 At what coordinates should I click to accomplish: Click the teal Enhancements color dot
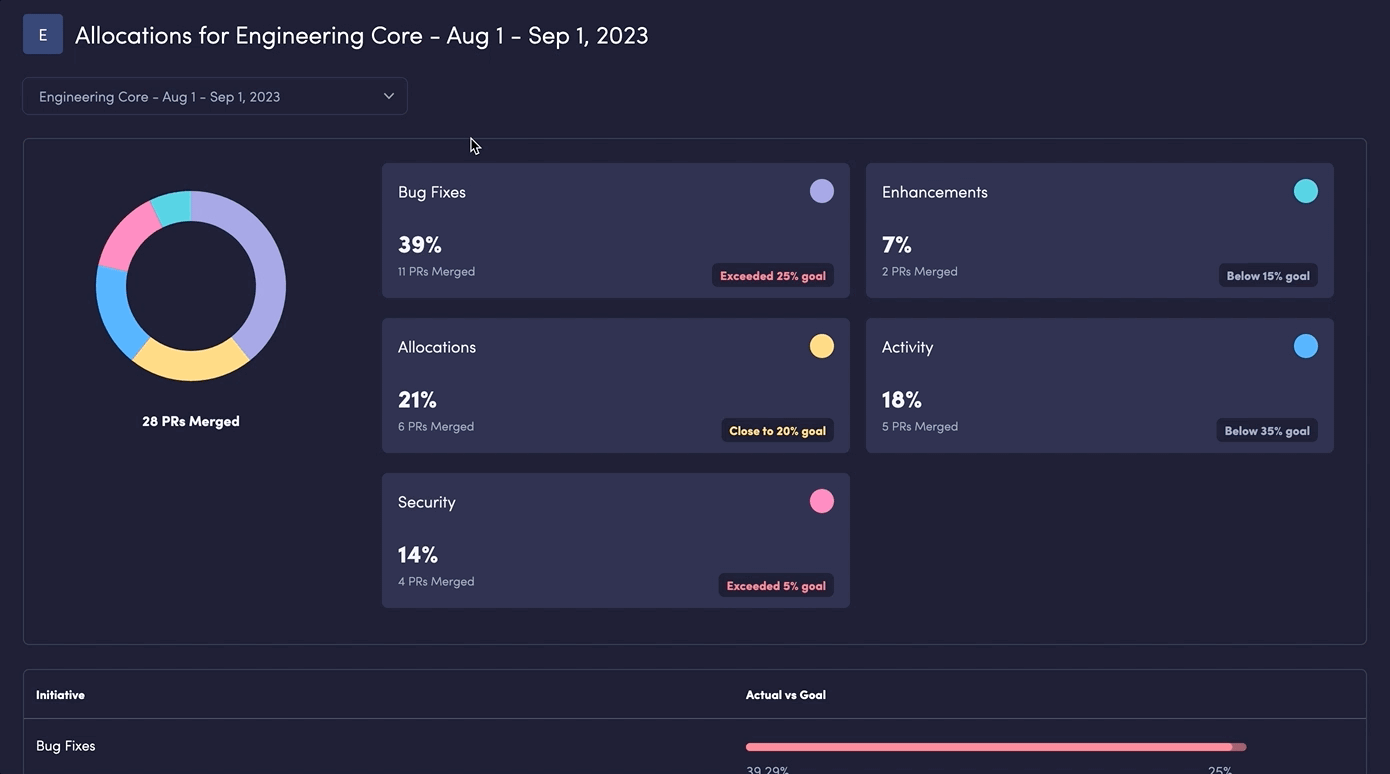tap(1305, 191)
